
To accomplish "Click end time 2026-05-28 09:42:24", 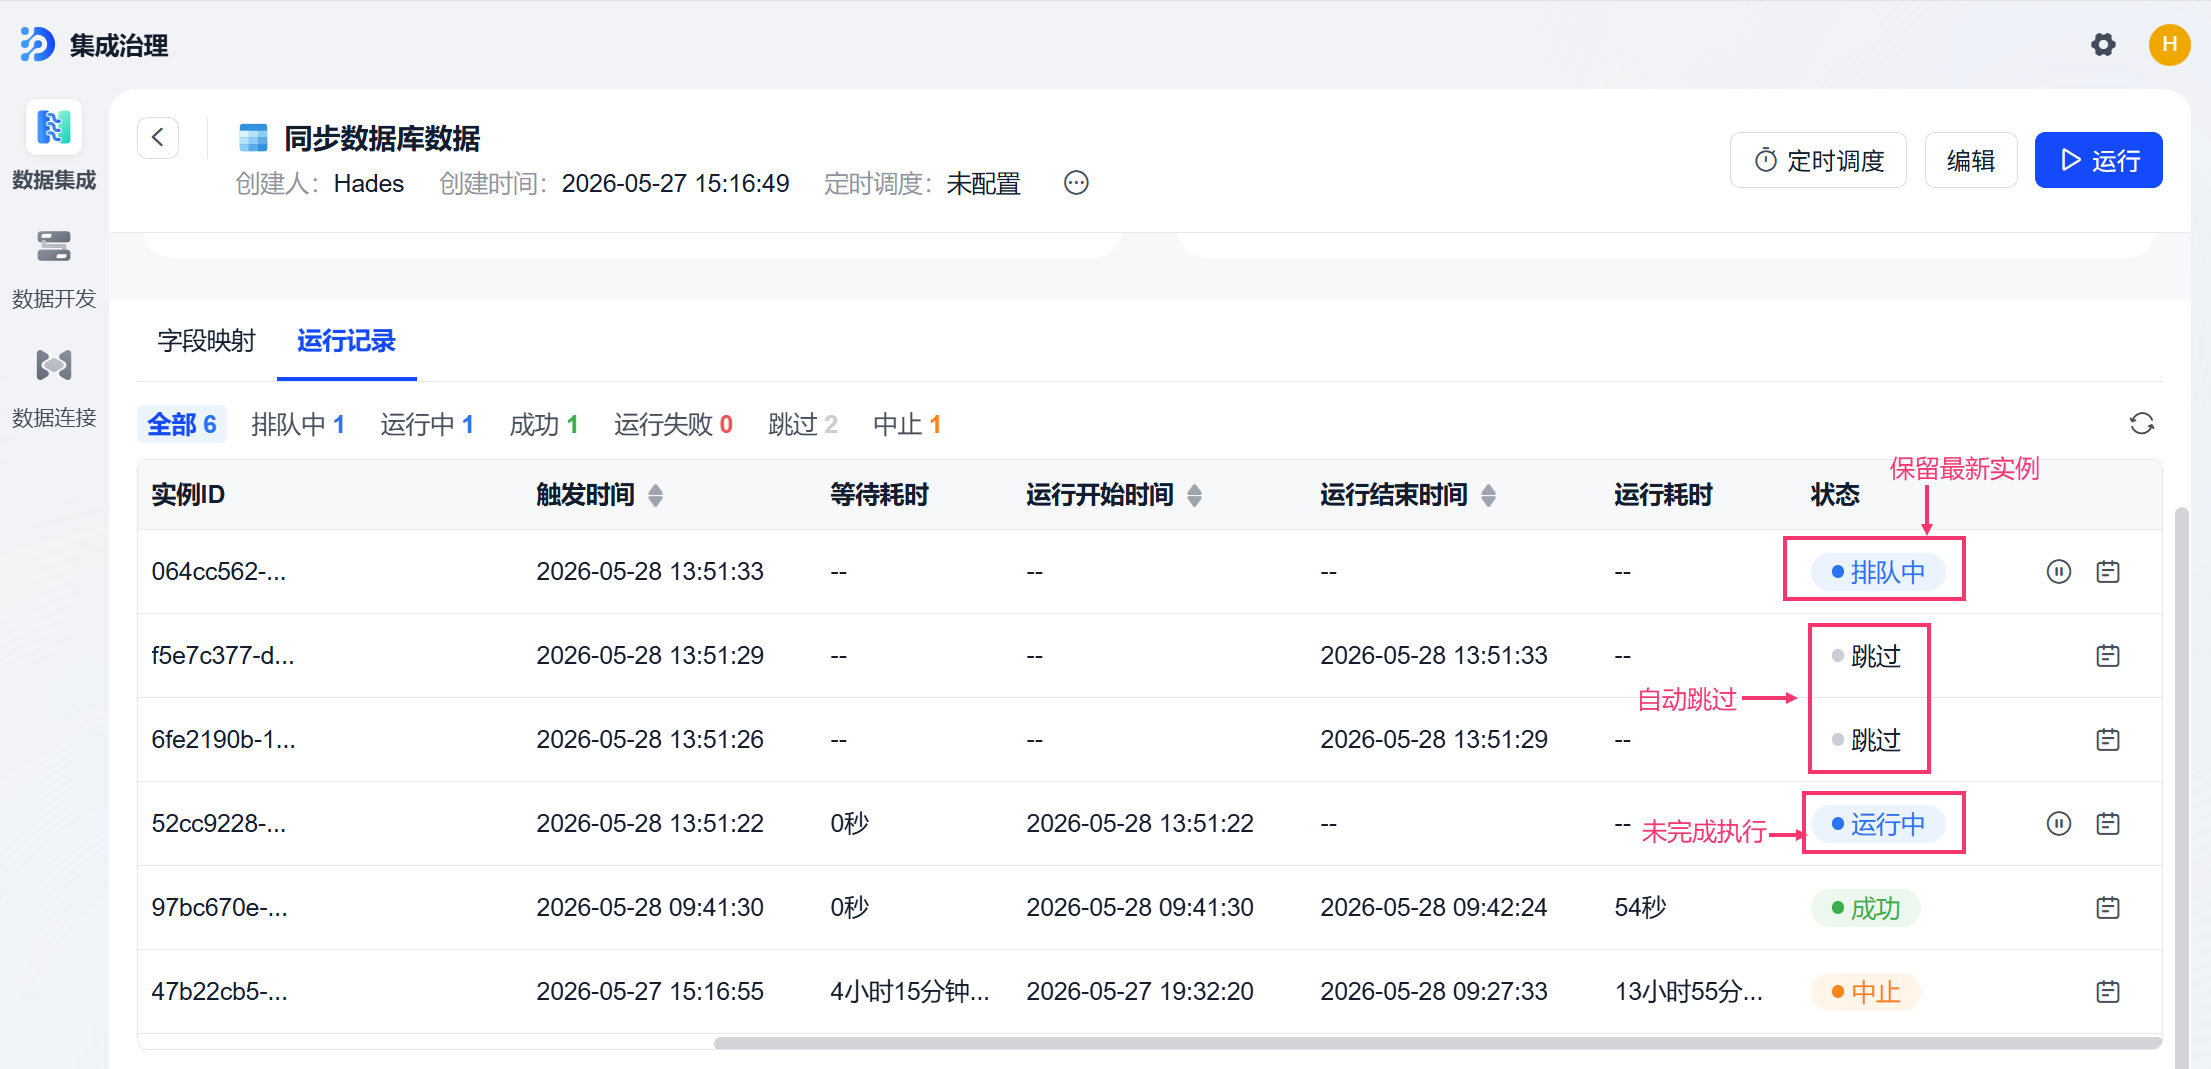I will 1434,908.
